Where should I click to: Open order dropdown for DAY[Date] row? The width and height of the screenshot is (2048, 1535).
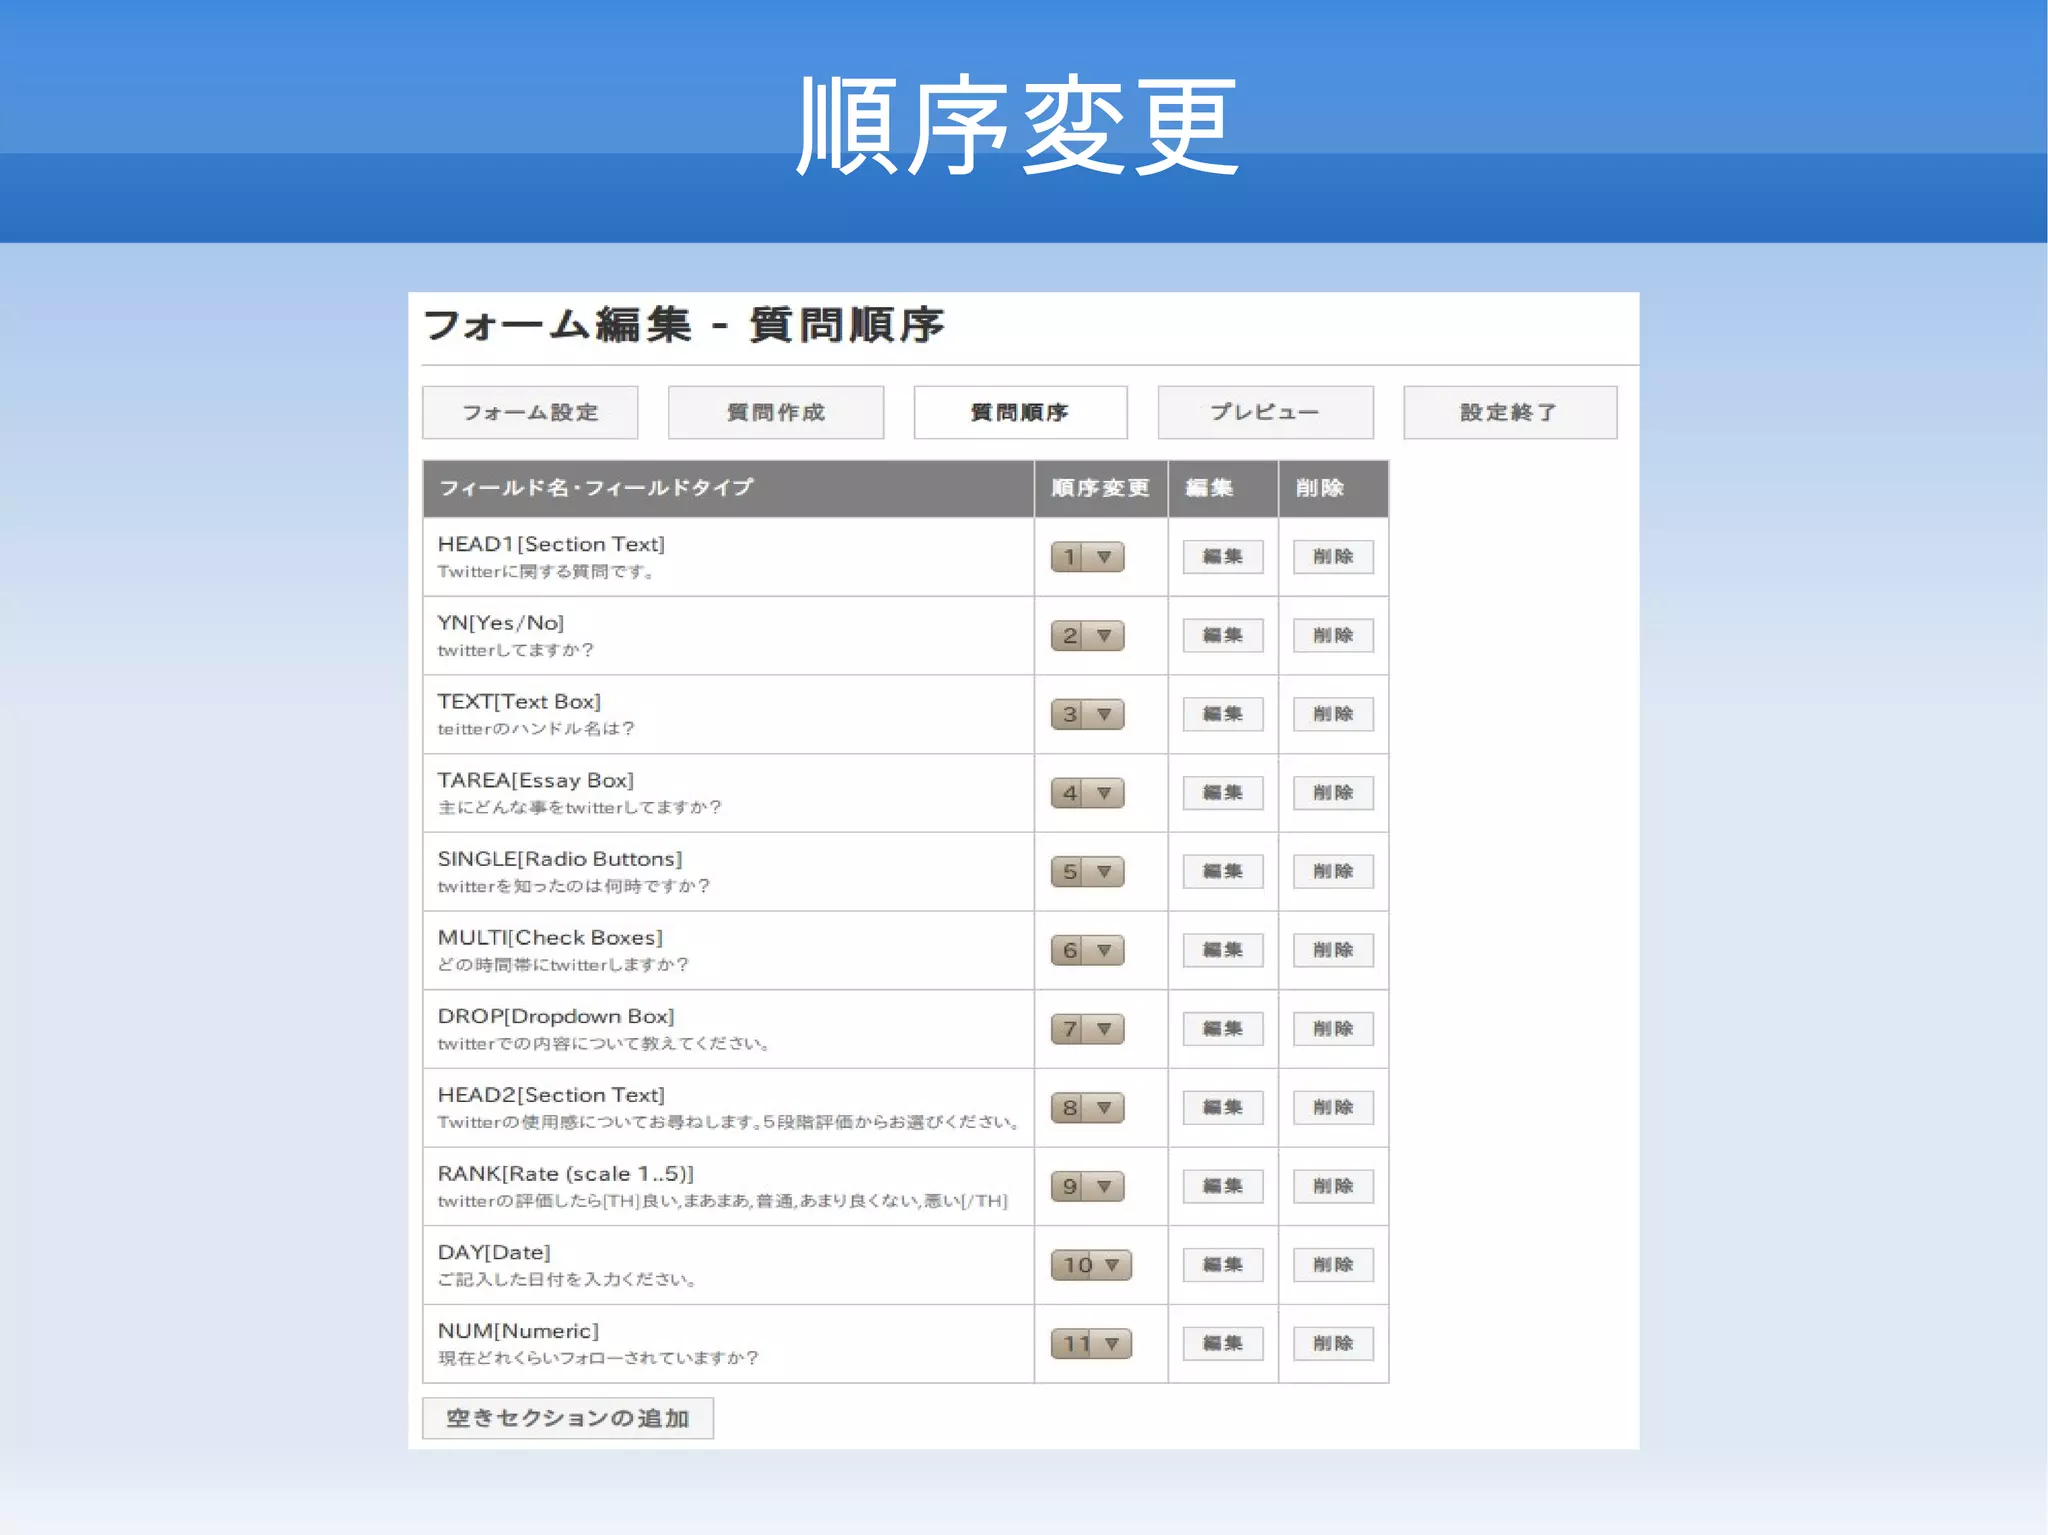(x=1091, y=1265)
